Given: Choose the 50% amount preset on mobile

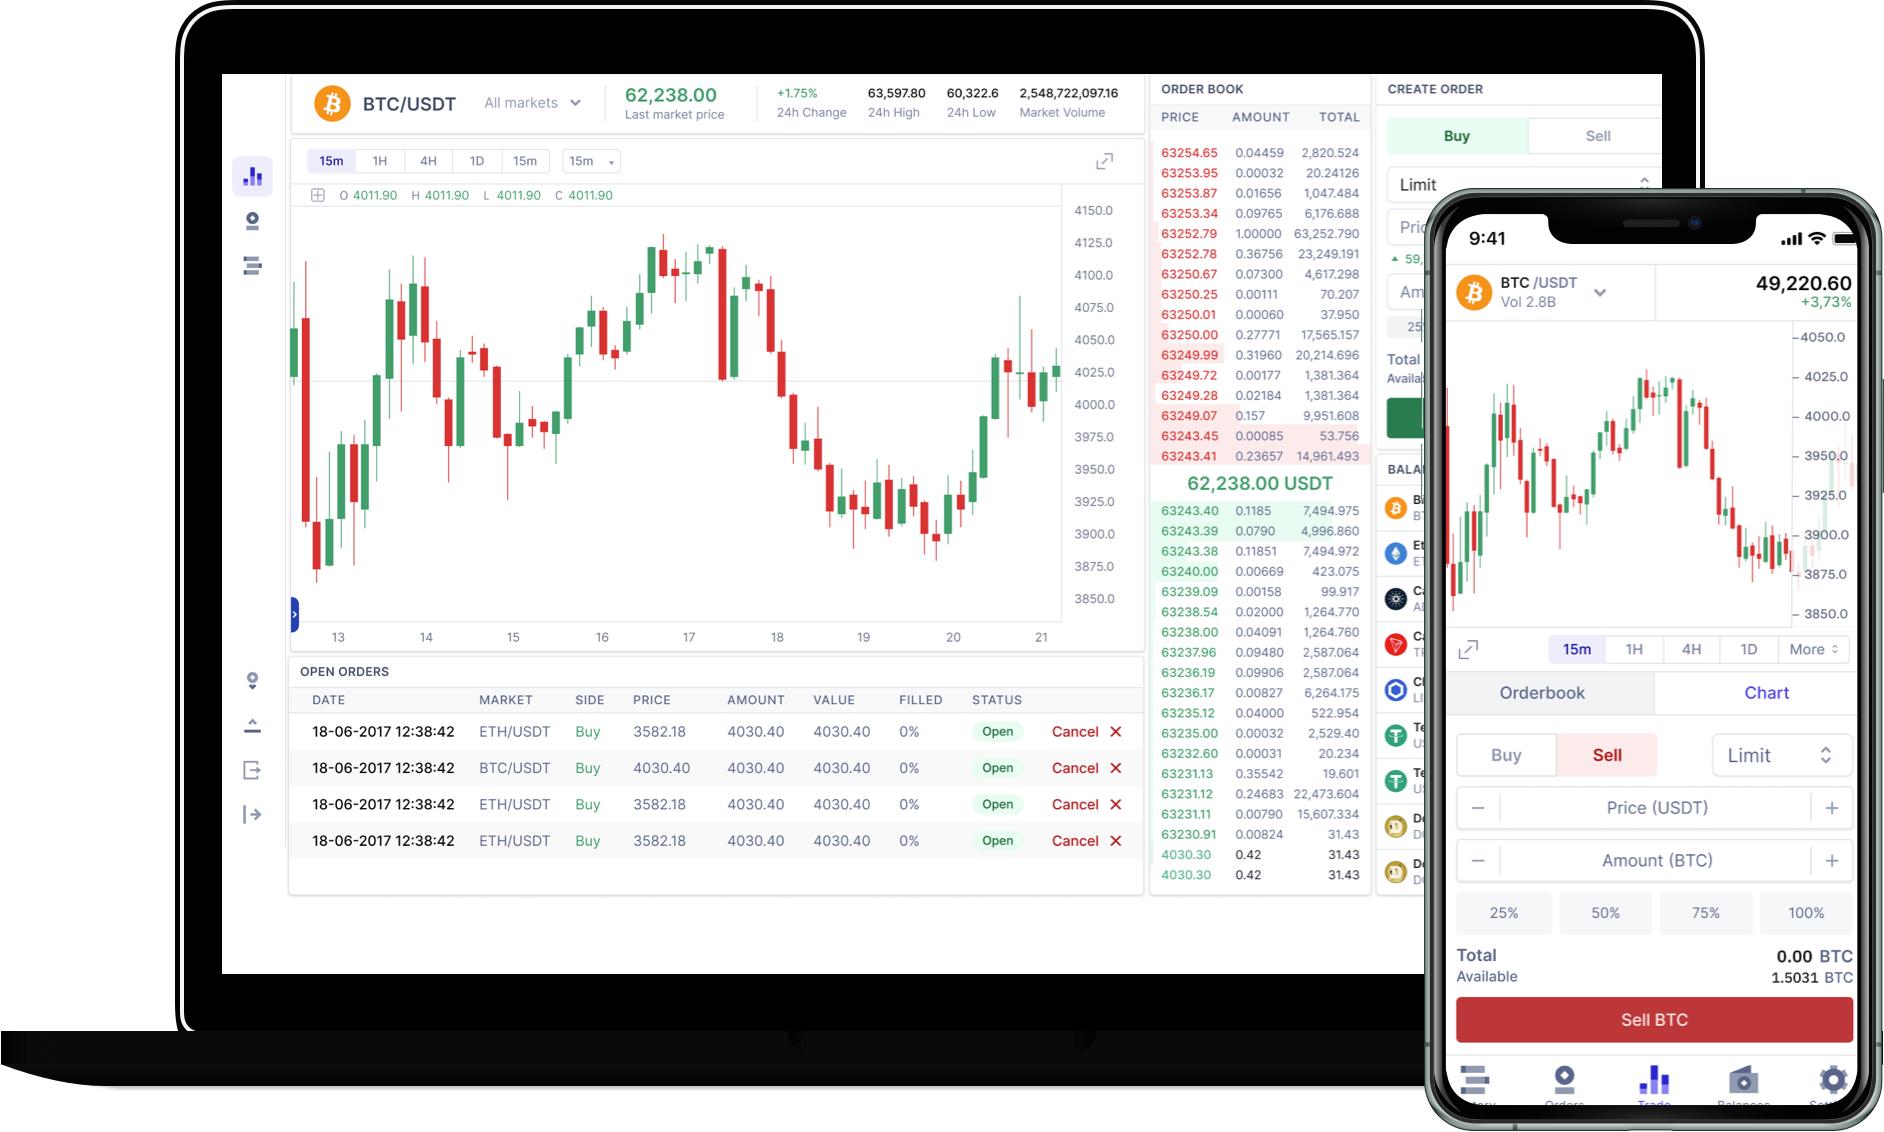Looking at the screenshot, I should [1605, 913].
